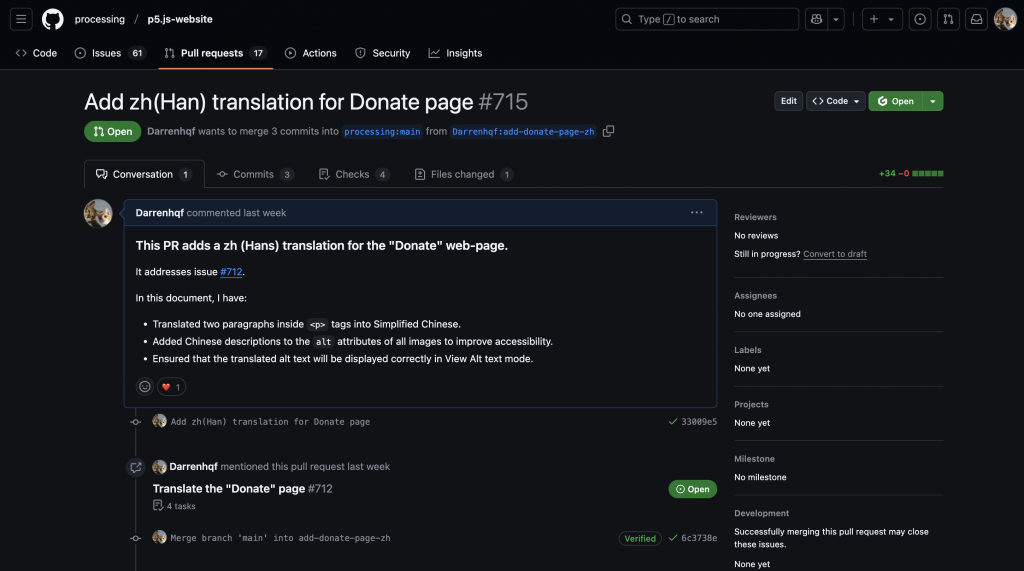The width and height of the screenshot is (1024, 571).
Task: Focus the Type / to search field
Action: (707, 19)
